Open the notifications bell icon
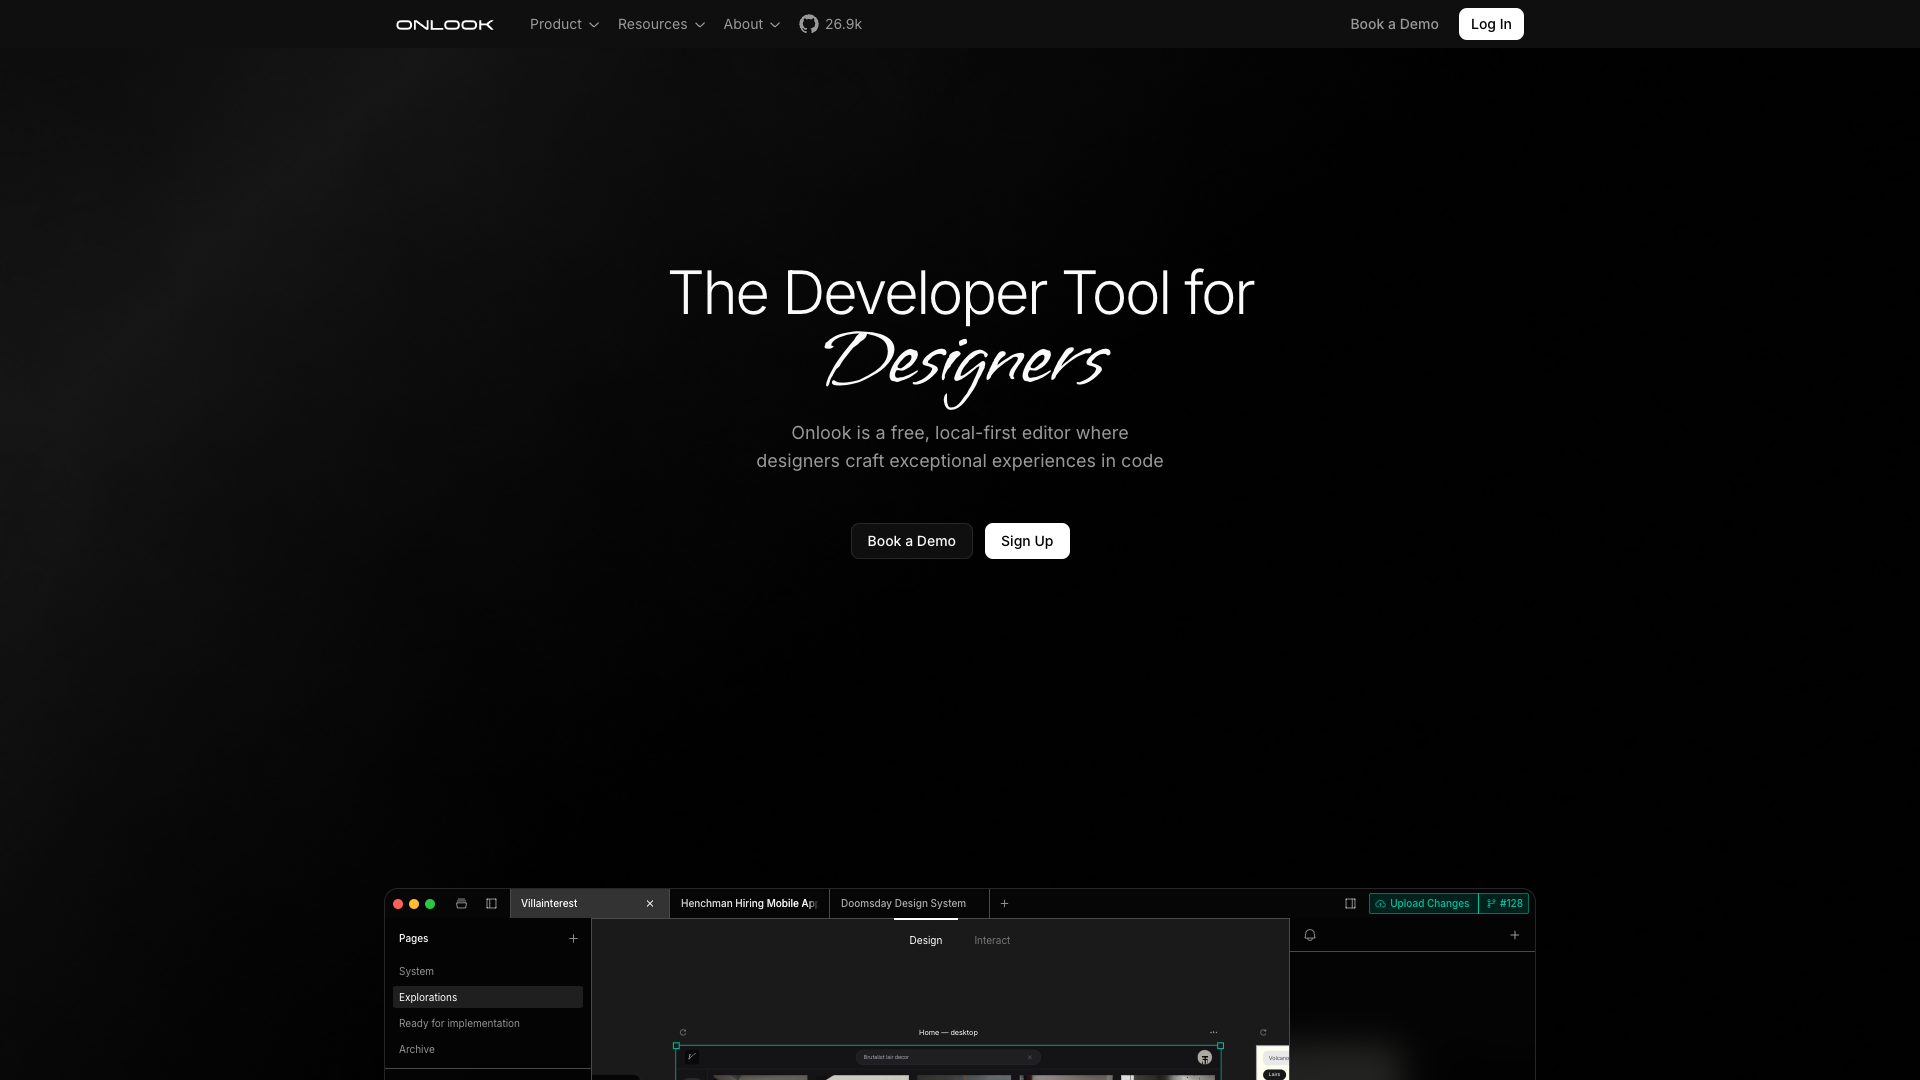 pyautogui.click(x=1310, y=935)
